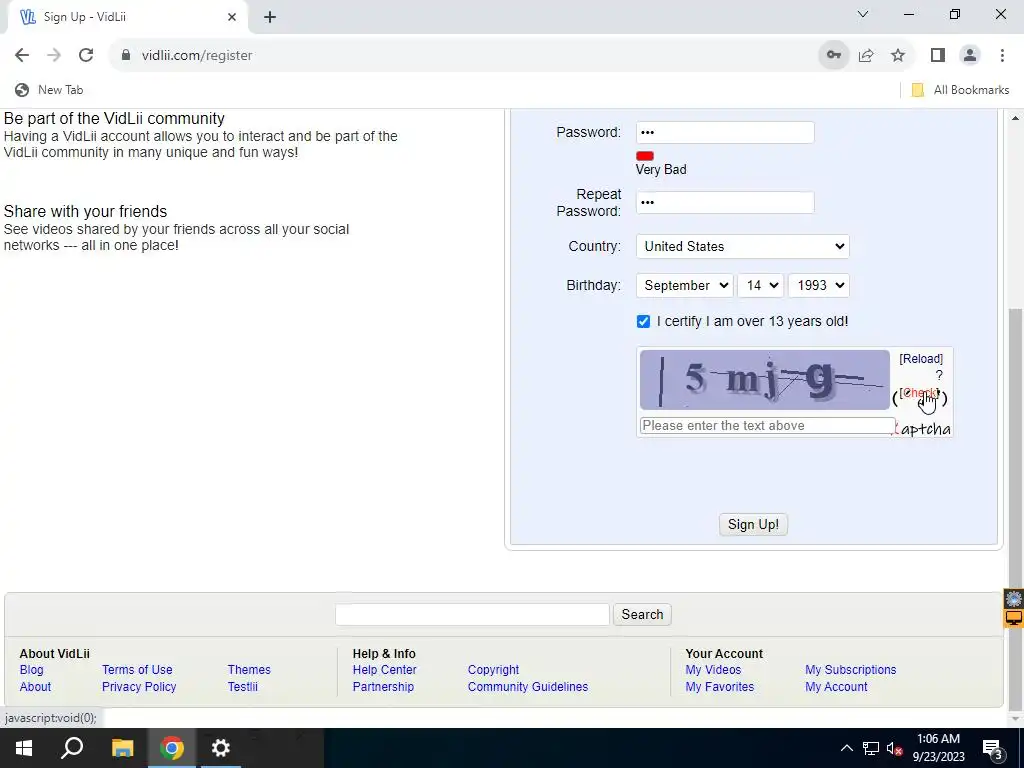The width and height of the screenshot is (1024, 768).
Task: Open Settings from the taskbar gear
Action: click(x=221, y=748)
